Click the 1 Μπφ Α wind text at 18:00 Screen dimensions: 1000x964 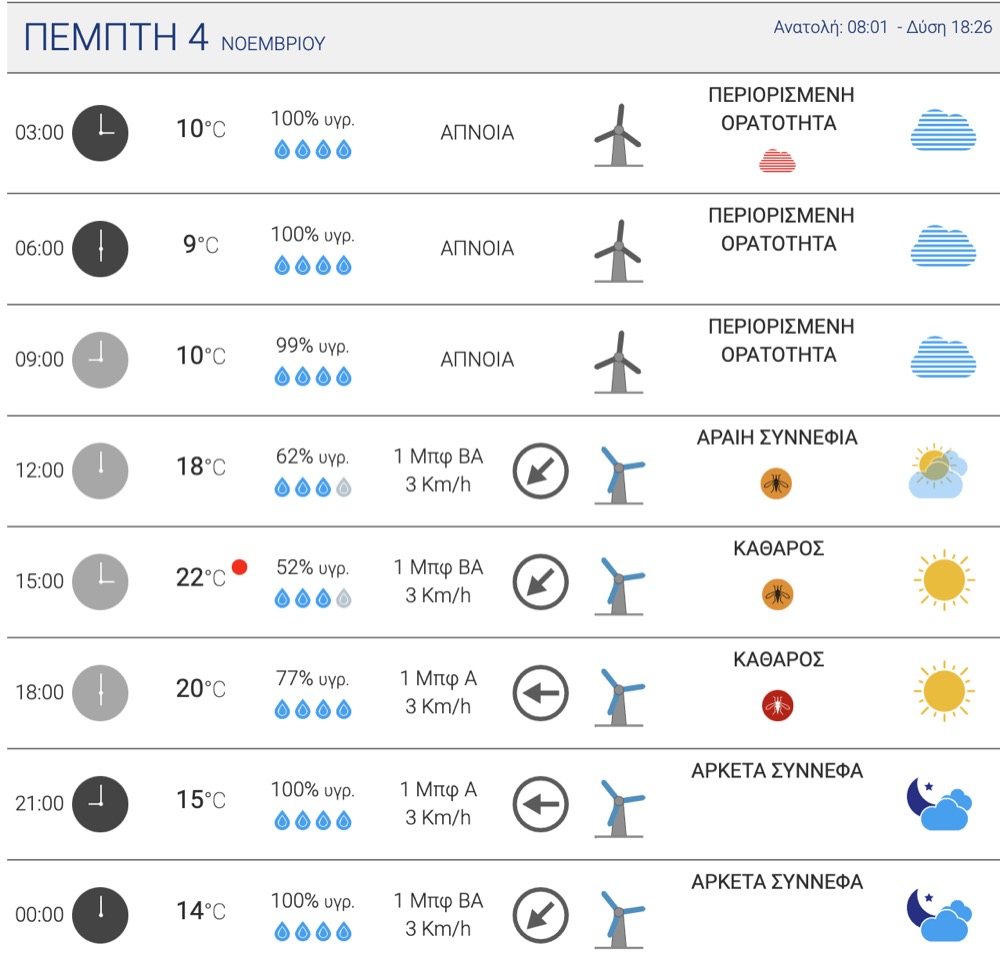tap(438, 678)
